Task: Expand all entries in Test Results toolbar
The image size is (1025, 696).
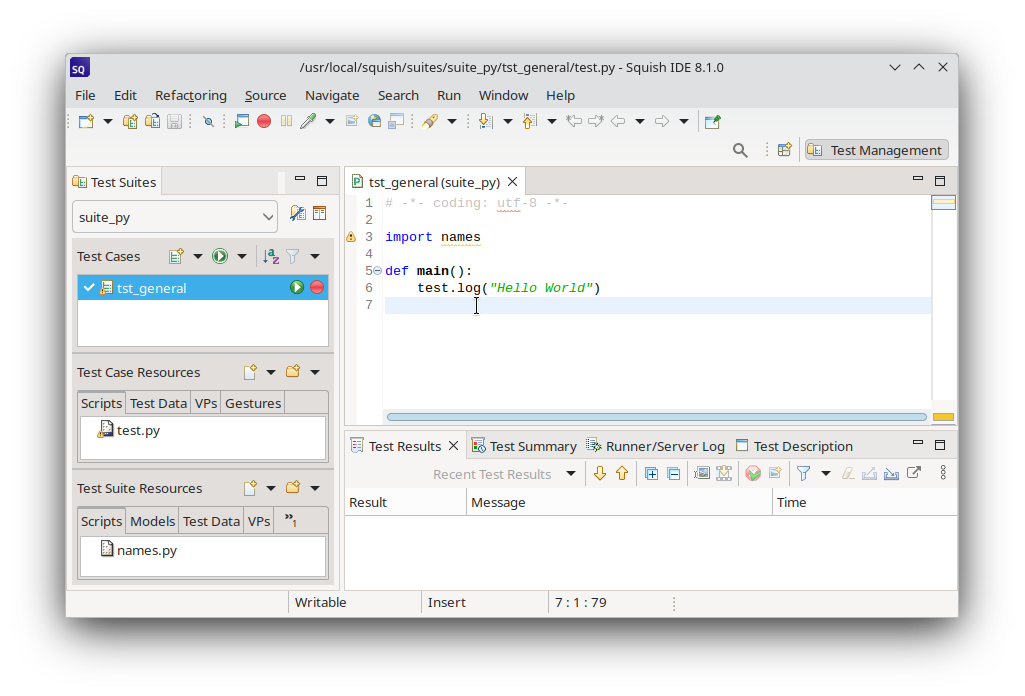Action: (652, 473)
